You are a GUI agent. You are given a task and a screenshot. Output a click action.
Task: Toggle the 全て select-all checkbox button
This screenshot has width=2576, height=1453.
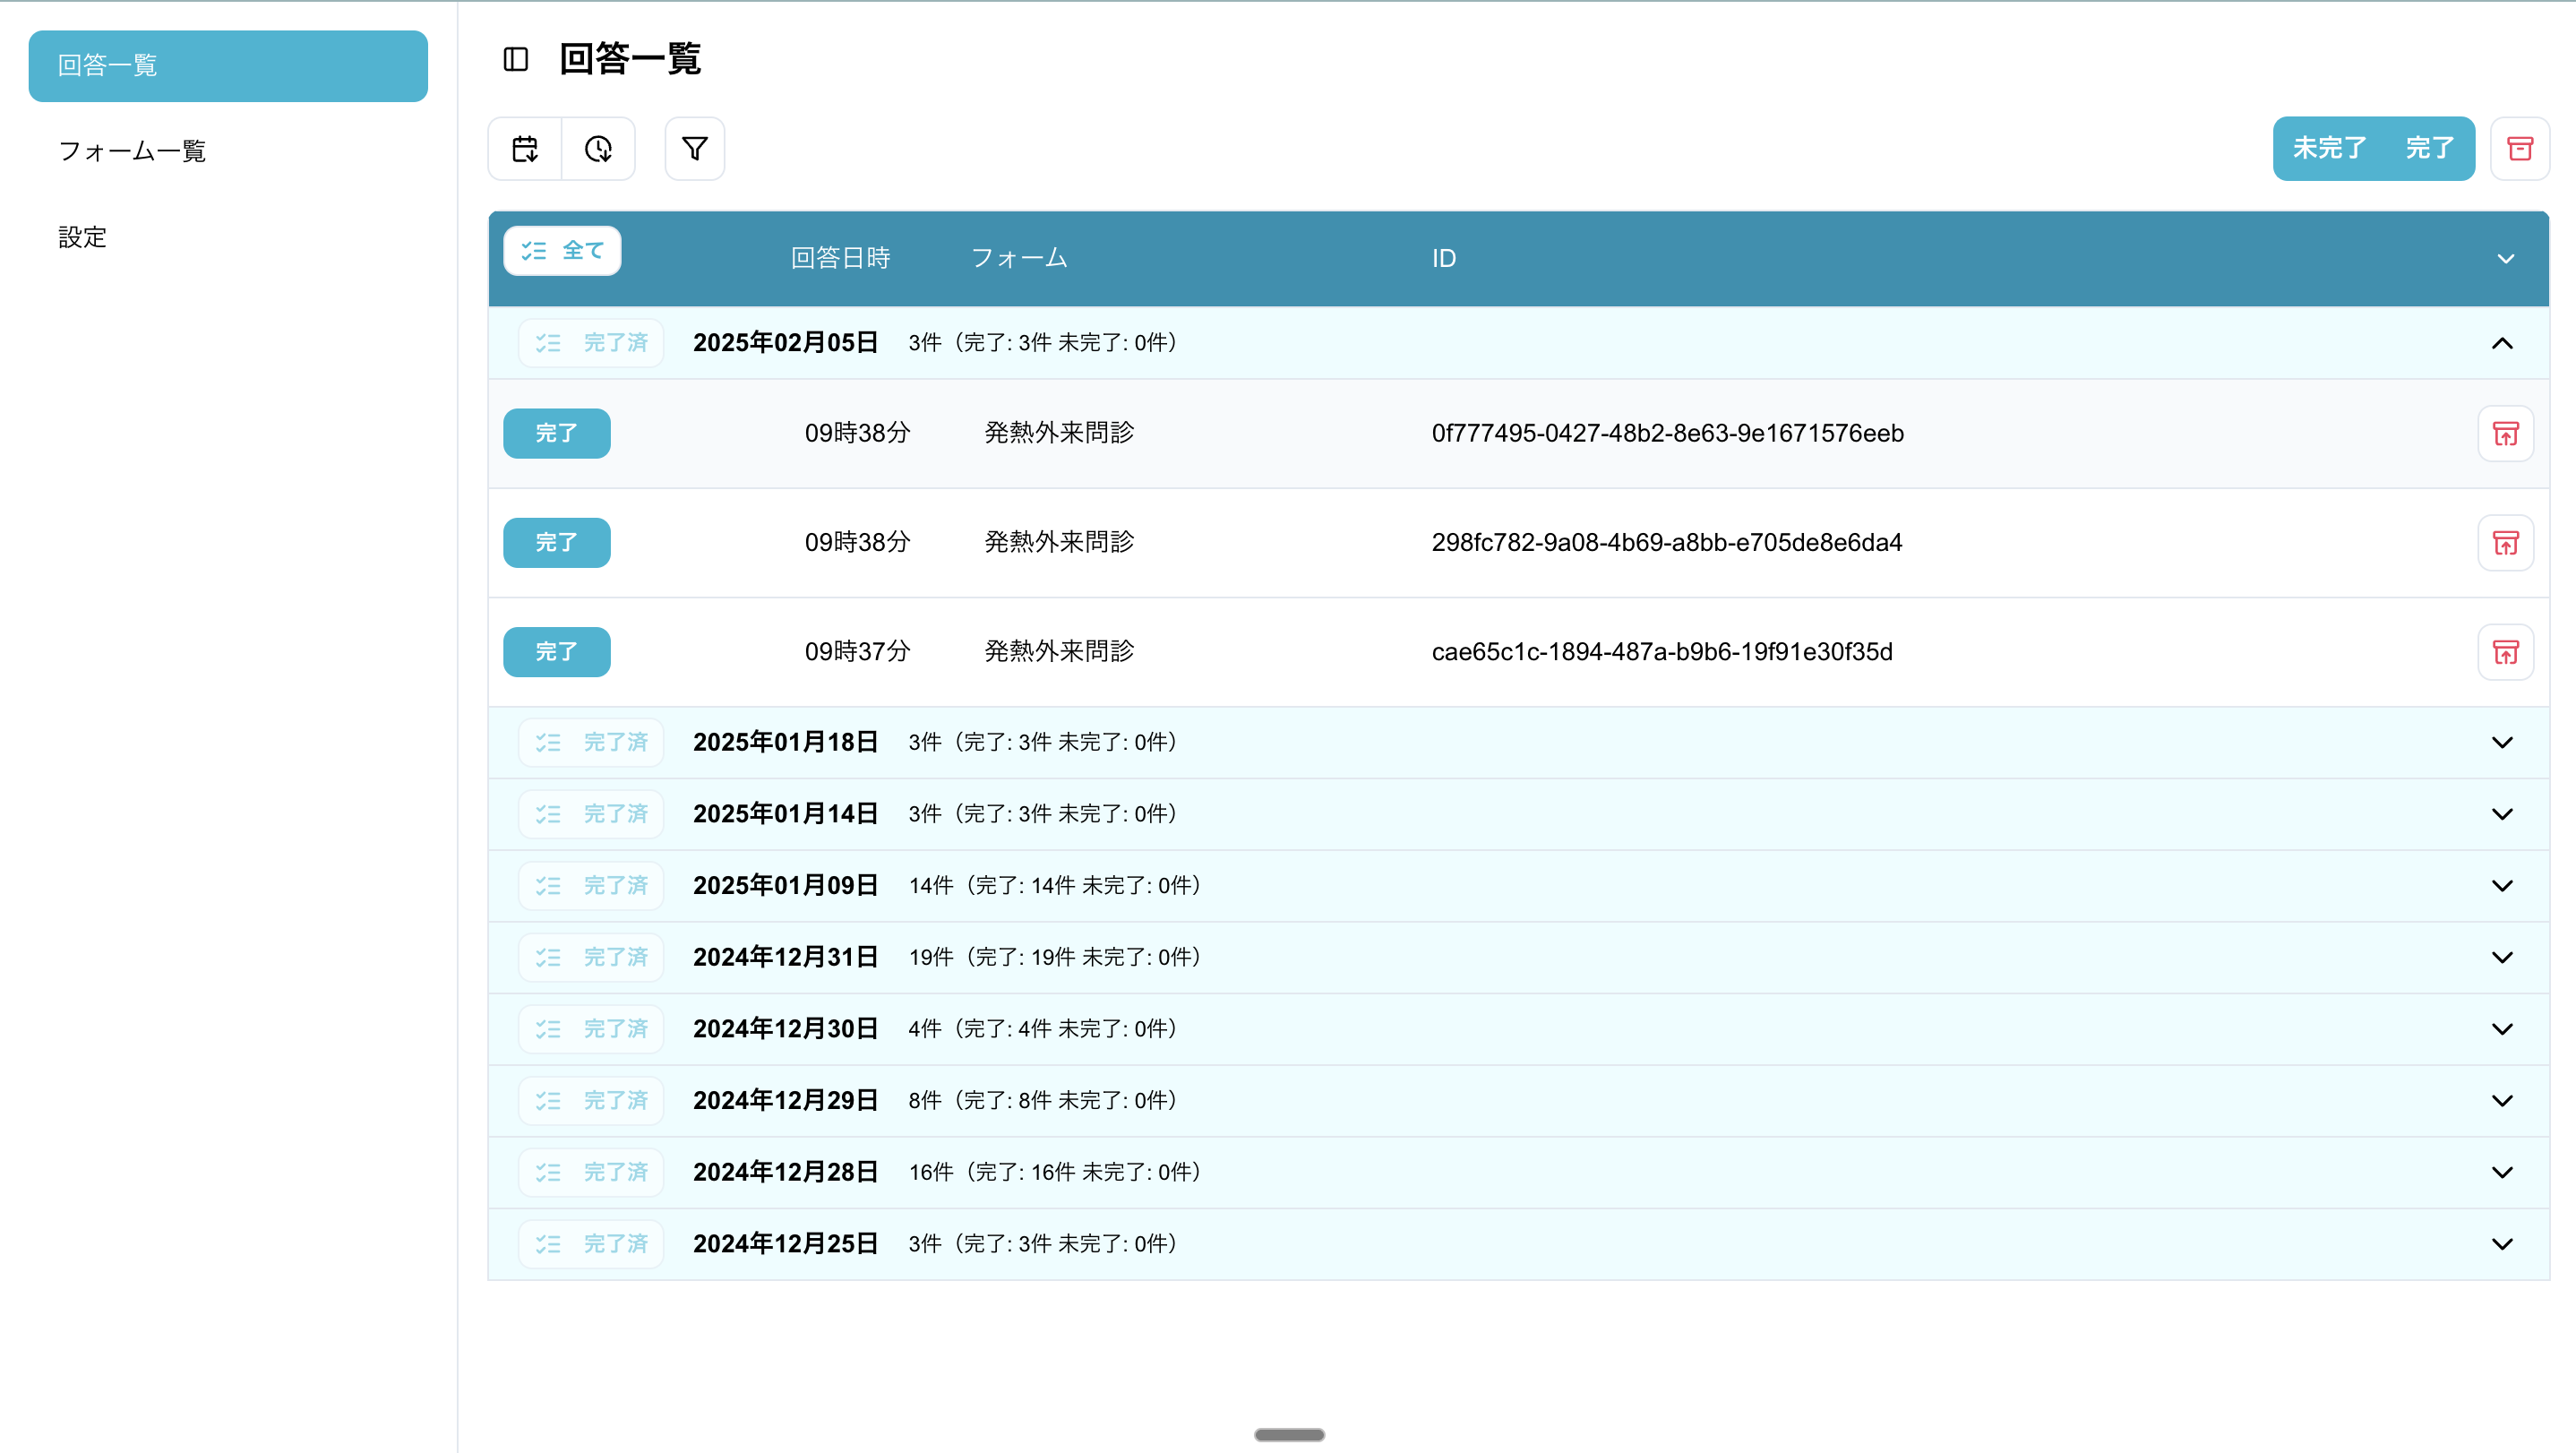coord(562,251)
